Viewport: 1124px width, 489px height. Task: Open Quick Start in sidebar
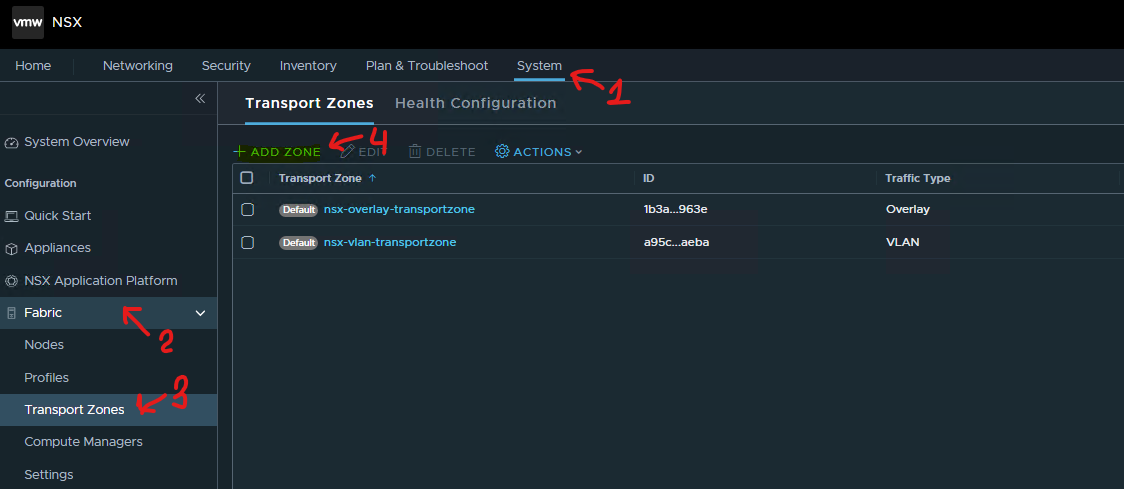click(x=57, y=216)
